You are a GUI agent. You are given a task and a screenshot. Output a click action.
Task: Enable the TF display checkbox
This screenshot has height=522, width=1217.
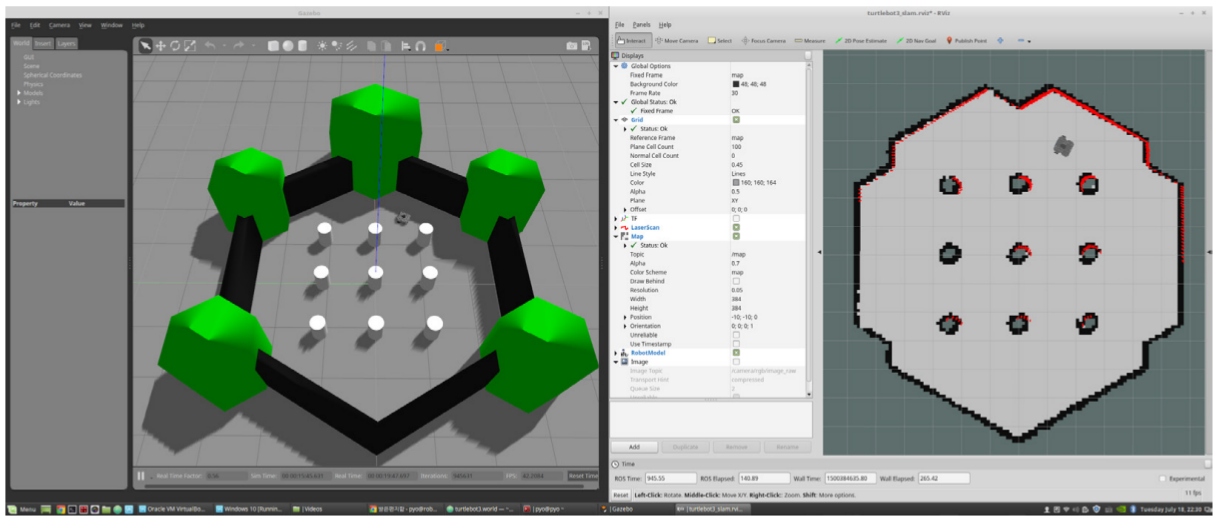736,218
